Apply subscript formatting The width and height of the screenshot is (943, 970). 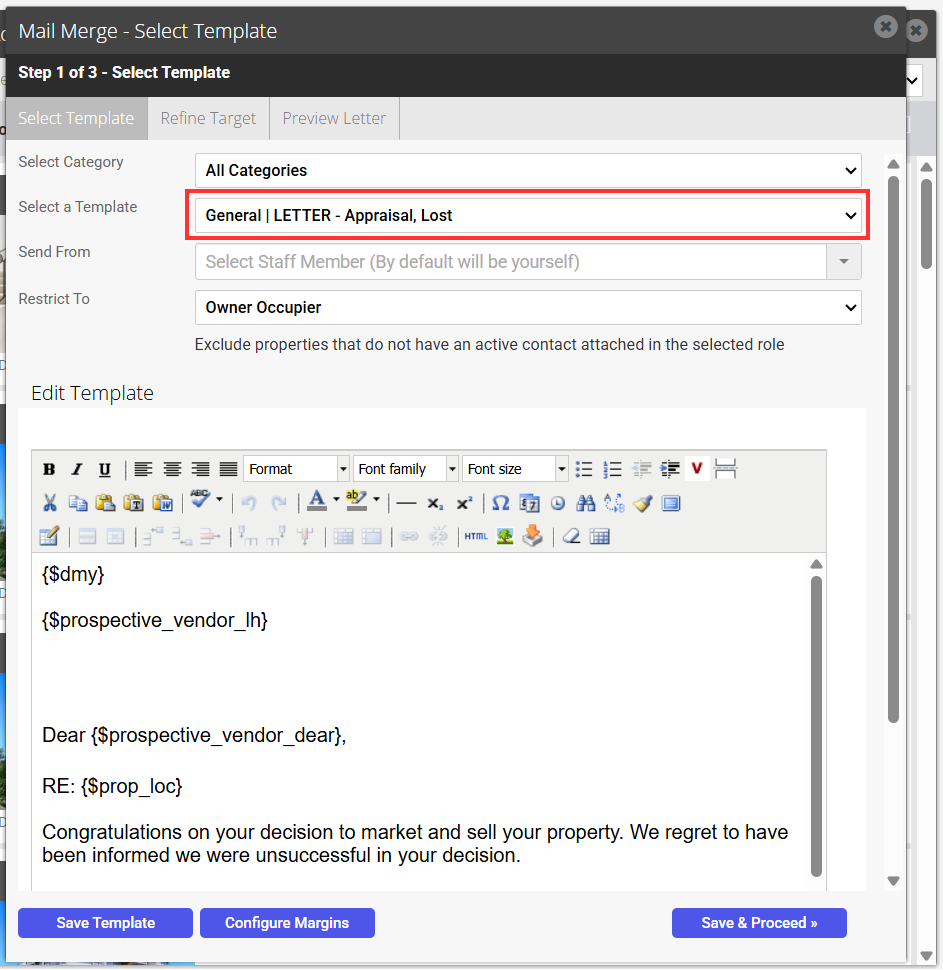point(435,504)
